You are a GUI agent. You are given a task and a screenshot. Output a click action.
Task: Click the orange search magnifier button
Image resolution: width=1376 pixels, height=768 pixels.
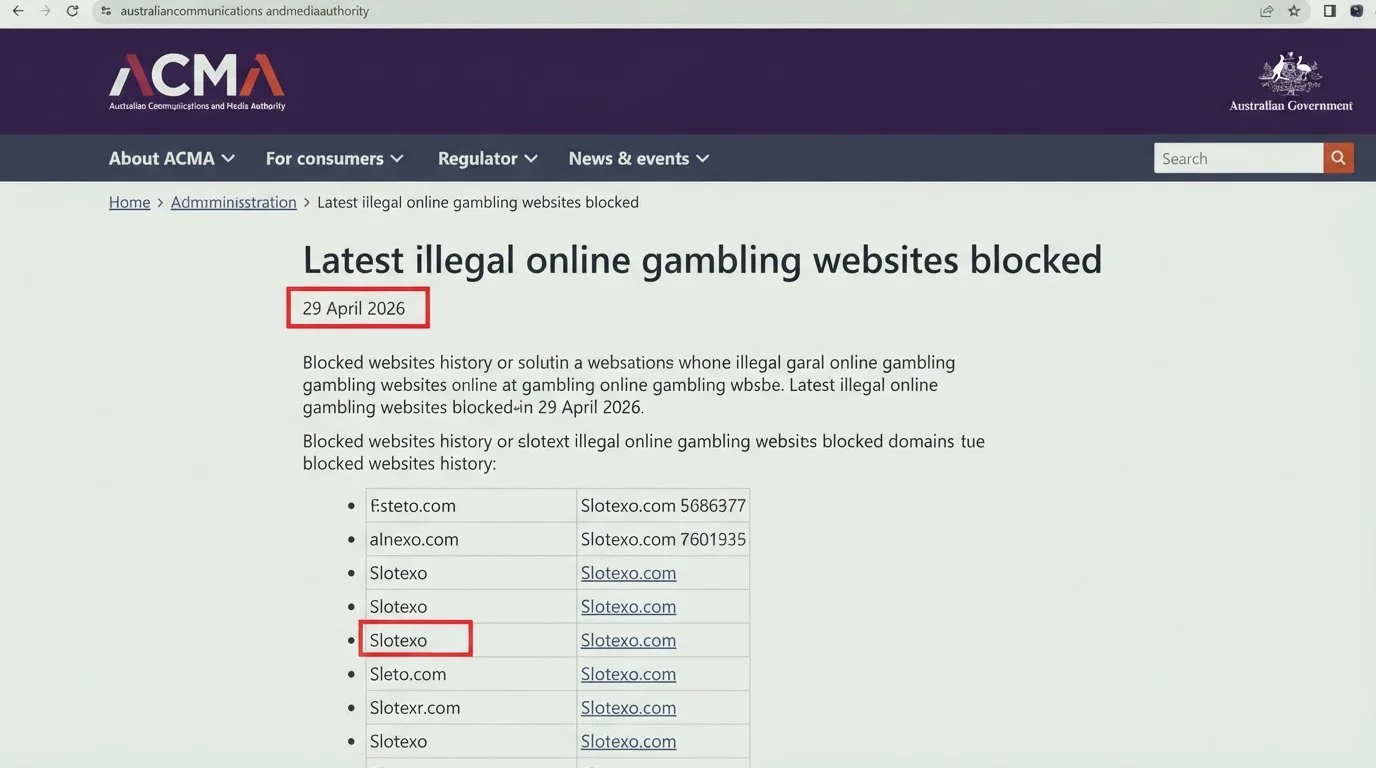tap(1339, 158)
